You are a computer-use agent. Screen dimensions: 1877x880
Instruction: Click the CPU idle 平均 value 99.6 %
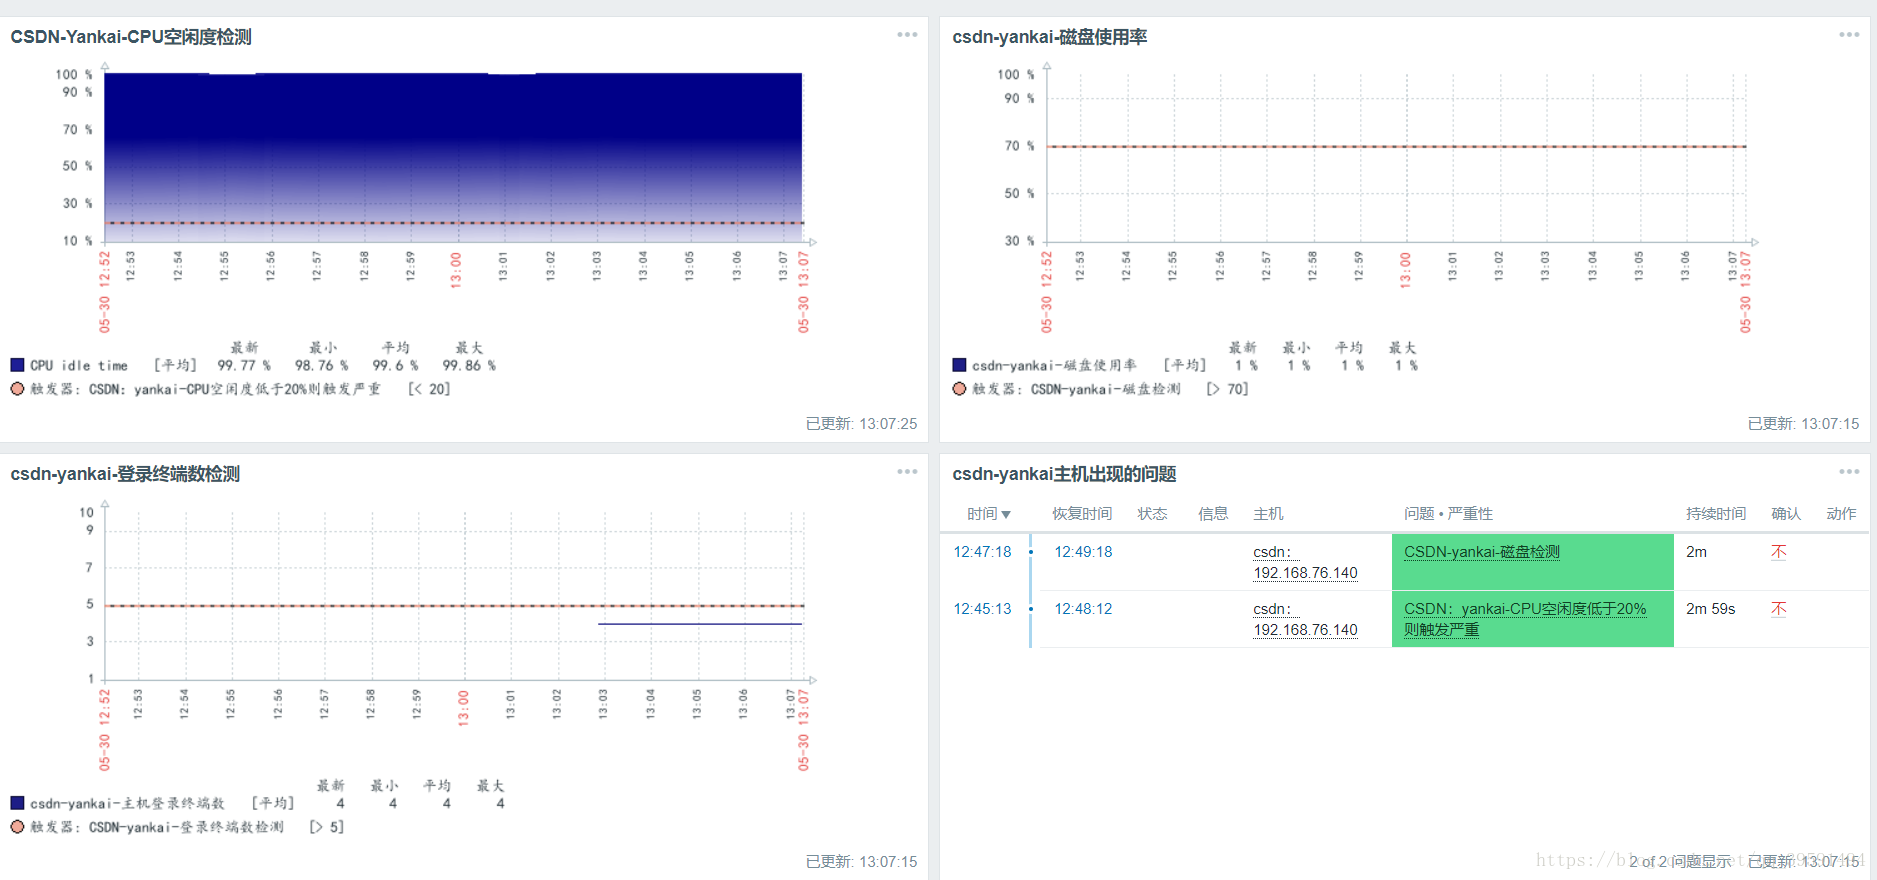click(395, 366)
